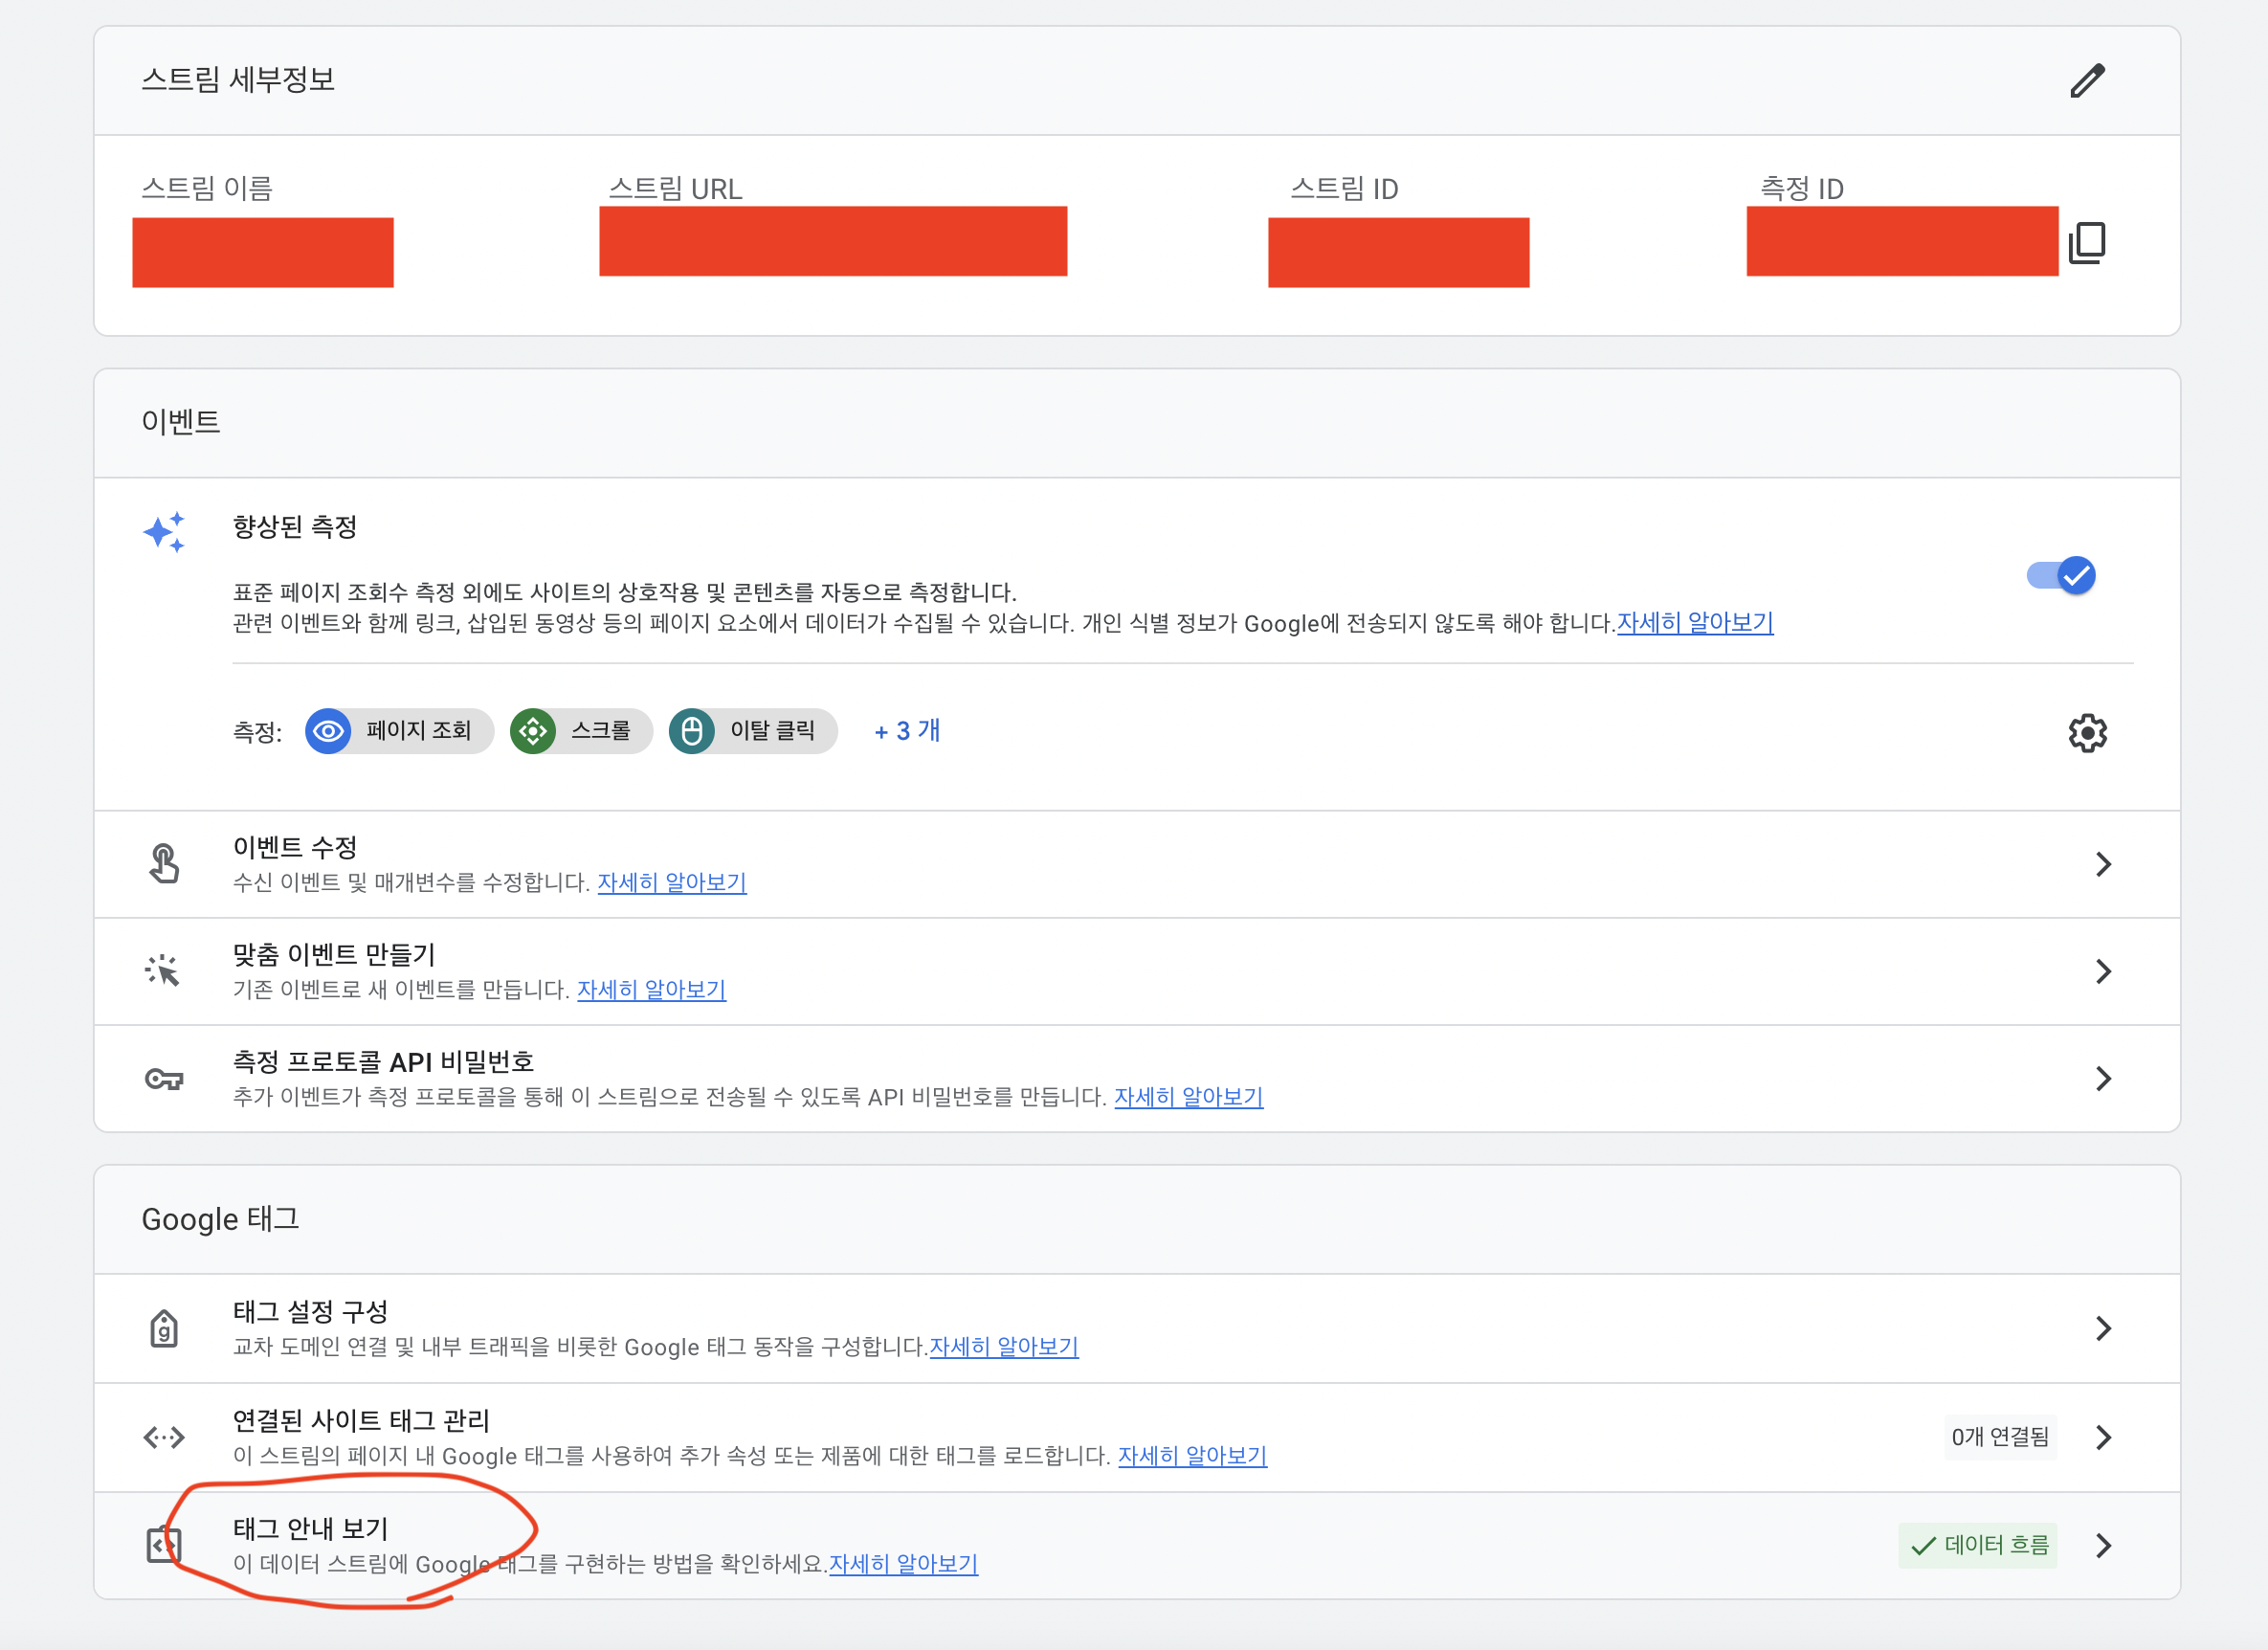Click the key icon for 측정 프로토콜 API 비밀번호
The image size is (2268, 1650).
point(164,1079)
